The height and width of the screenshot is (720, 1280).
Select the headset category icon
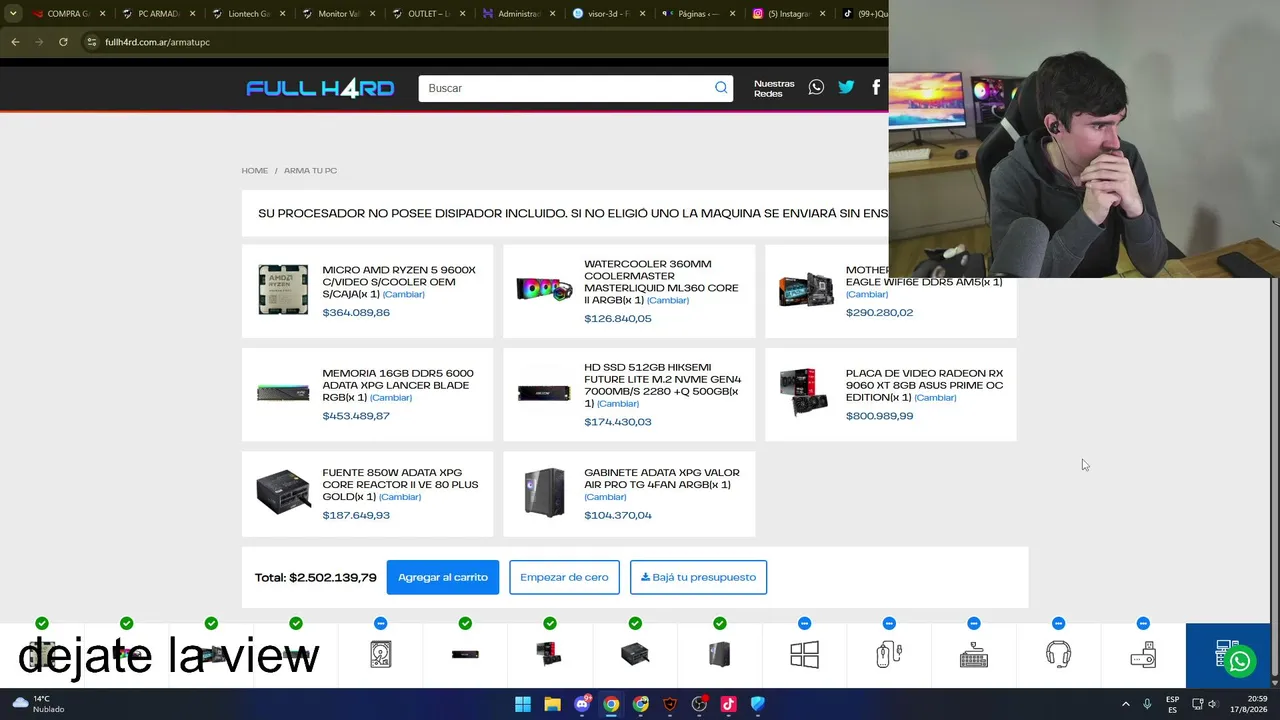(x=1058, y=654)
